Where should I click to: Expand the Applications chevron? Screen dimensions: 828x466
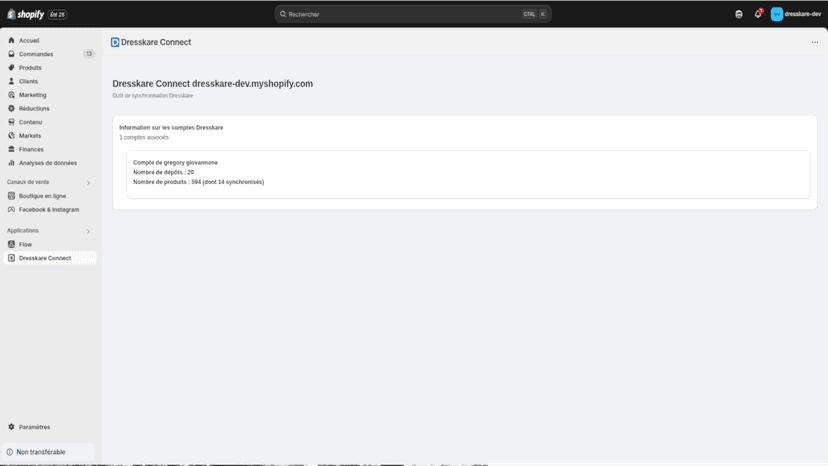(x=88, y=231)
